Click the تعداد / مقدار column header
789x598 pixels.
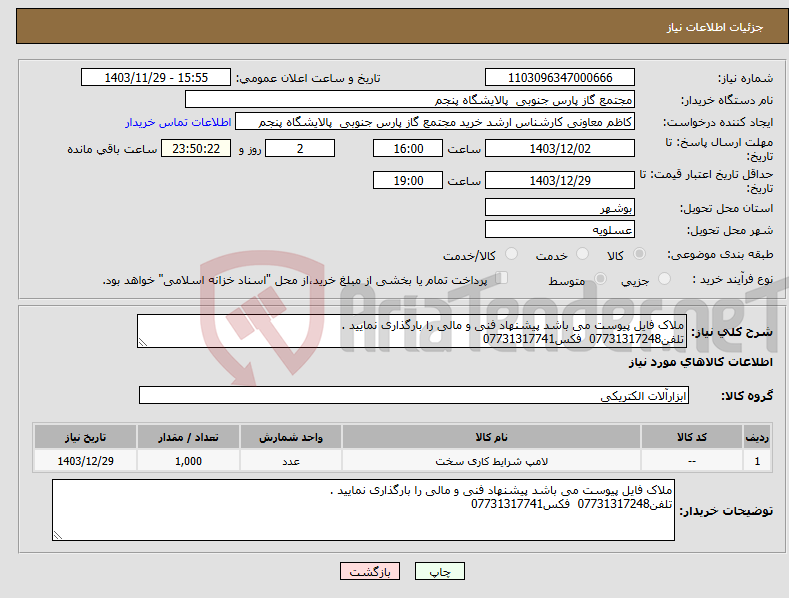188,437
